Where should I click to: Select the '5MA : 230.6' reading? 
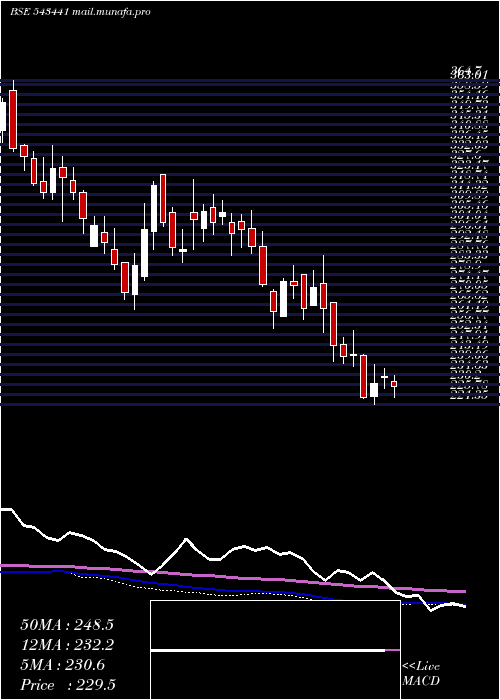coord(63,665)
